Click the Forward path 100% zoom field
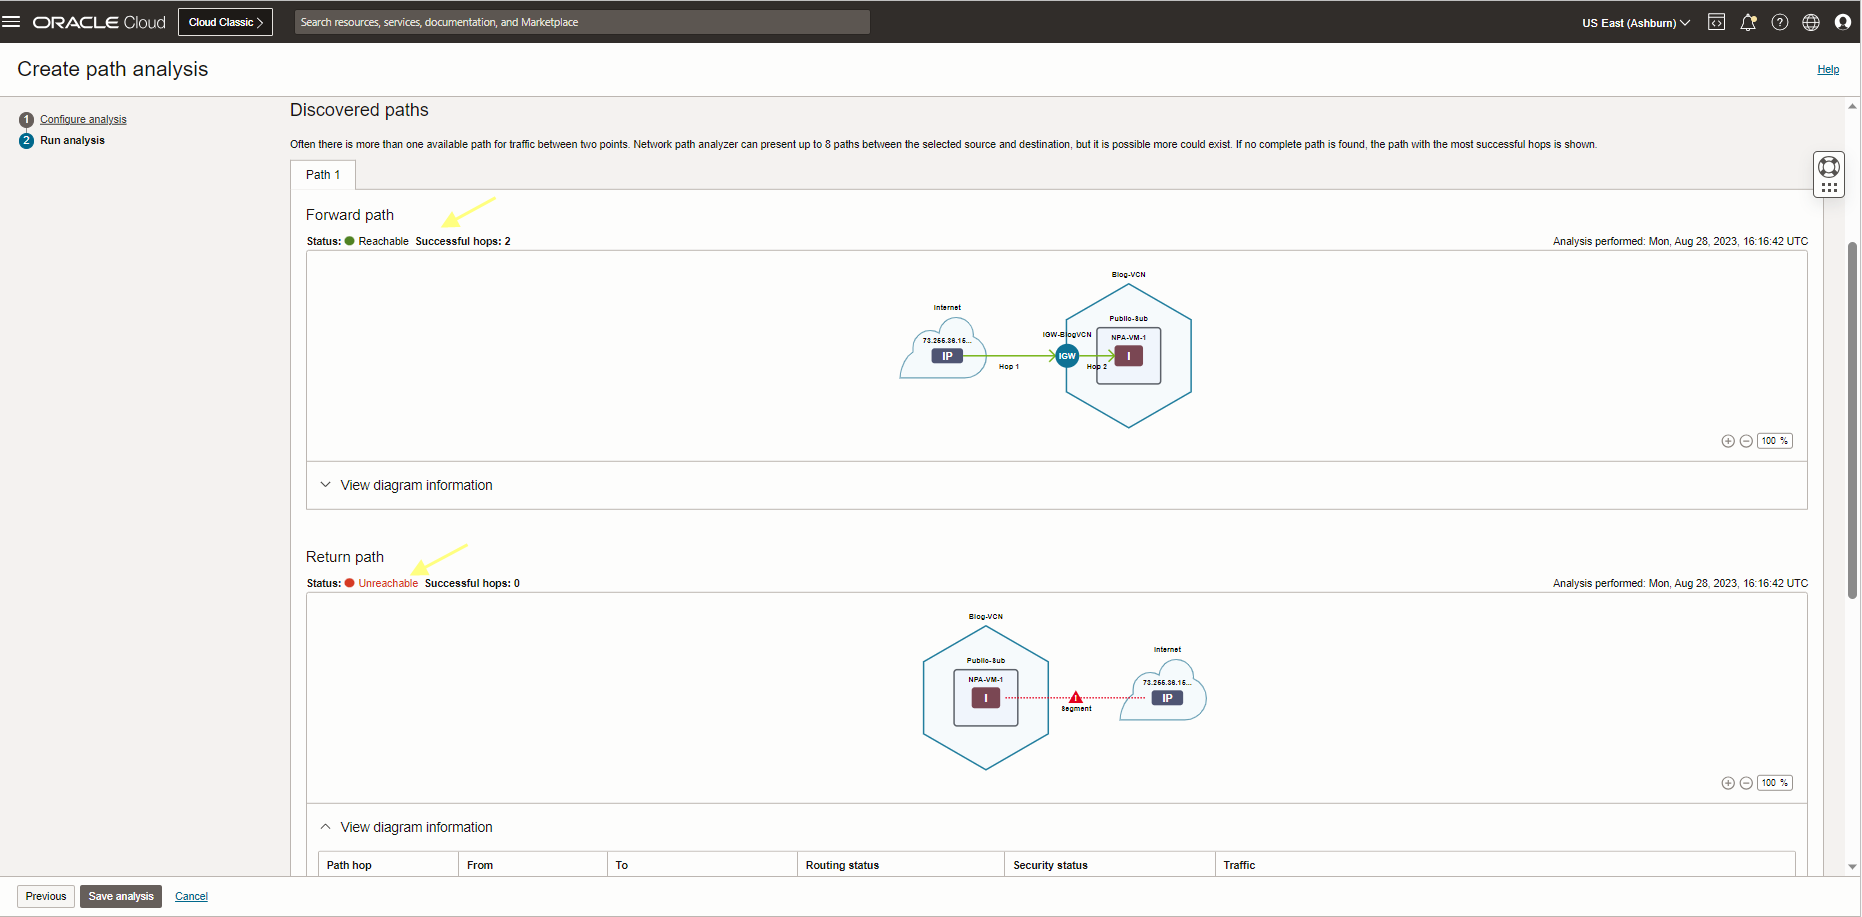The image size is (1862, 917). pyautogui.click(x=1775, y=440)
